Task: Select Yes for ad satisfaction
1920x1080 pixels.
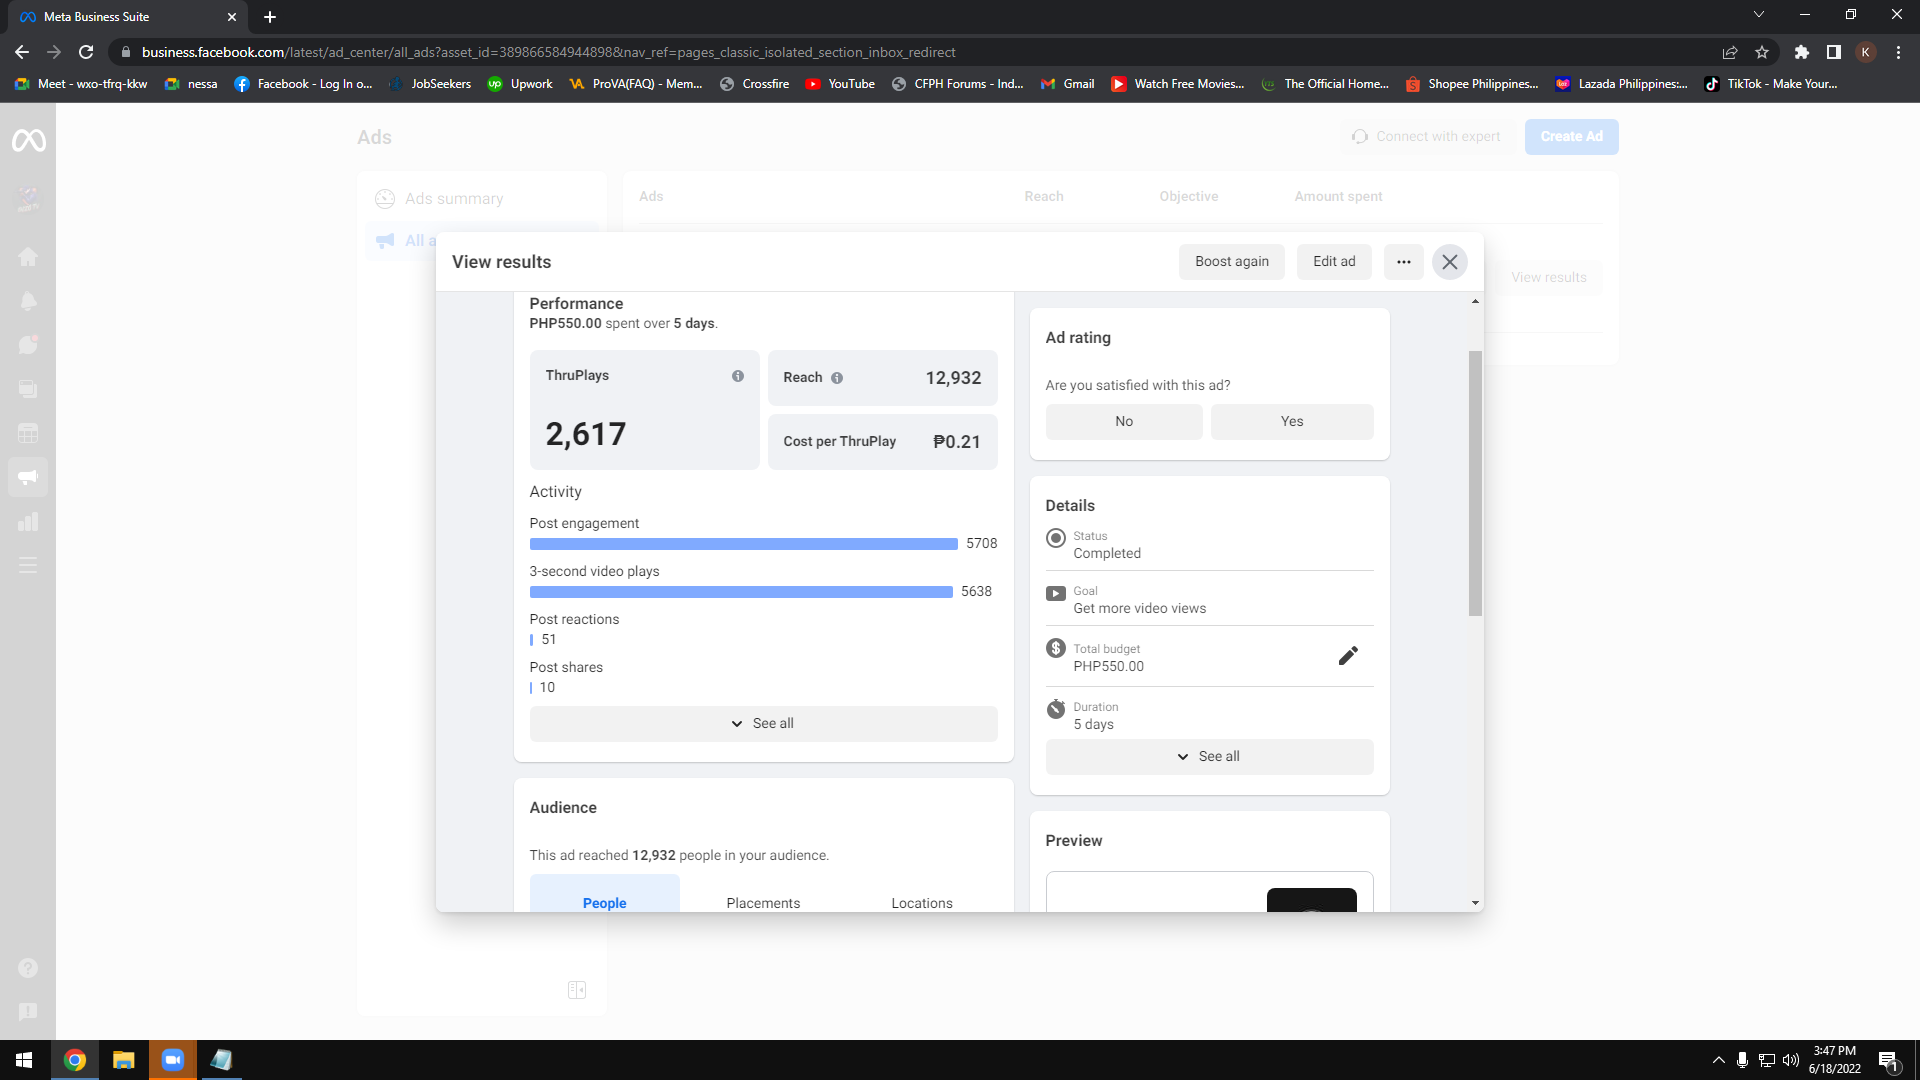Action: coord(1292,422)
